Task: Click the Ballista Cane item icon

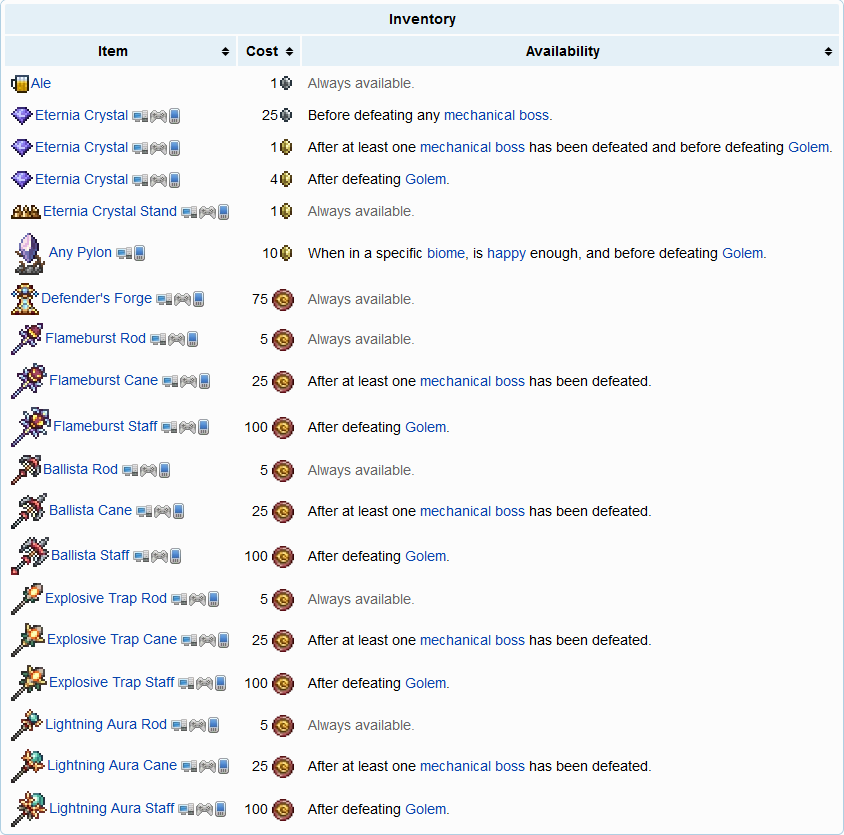Action: [29, 510]
